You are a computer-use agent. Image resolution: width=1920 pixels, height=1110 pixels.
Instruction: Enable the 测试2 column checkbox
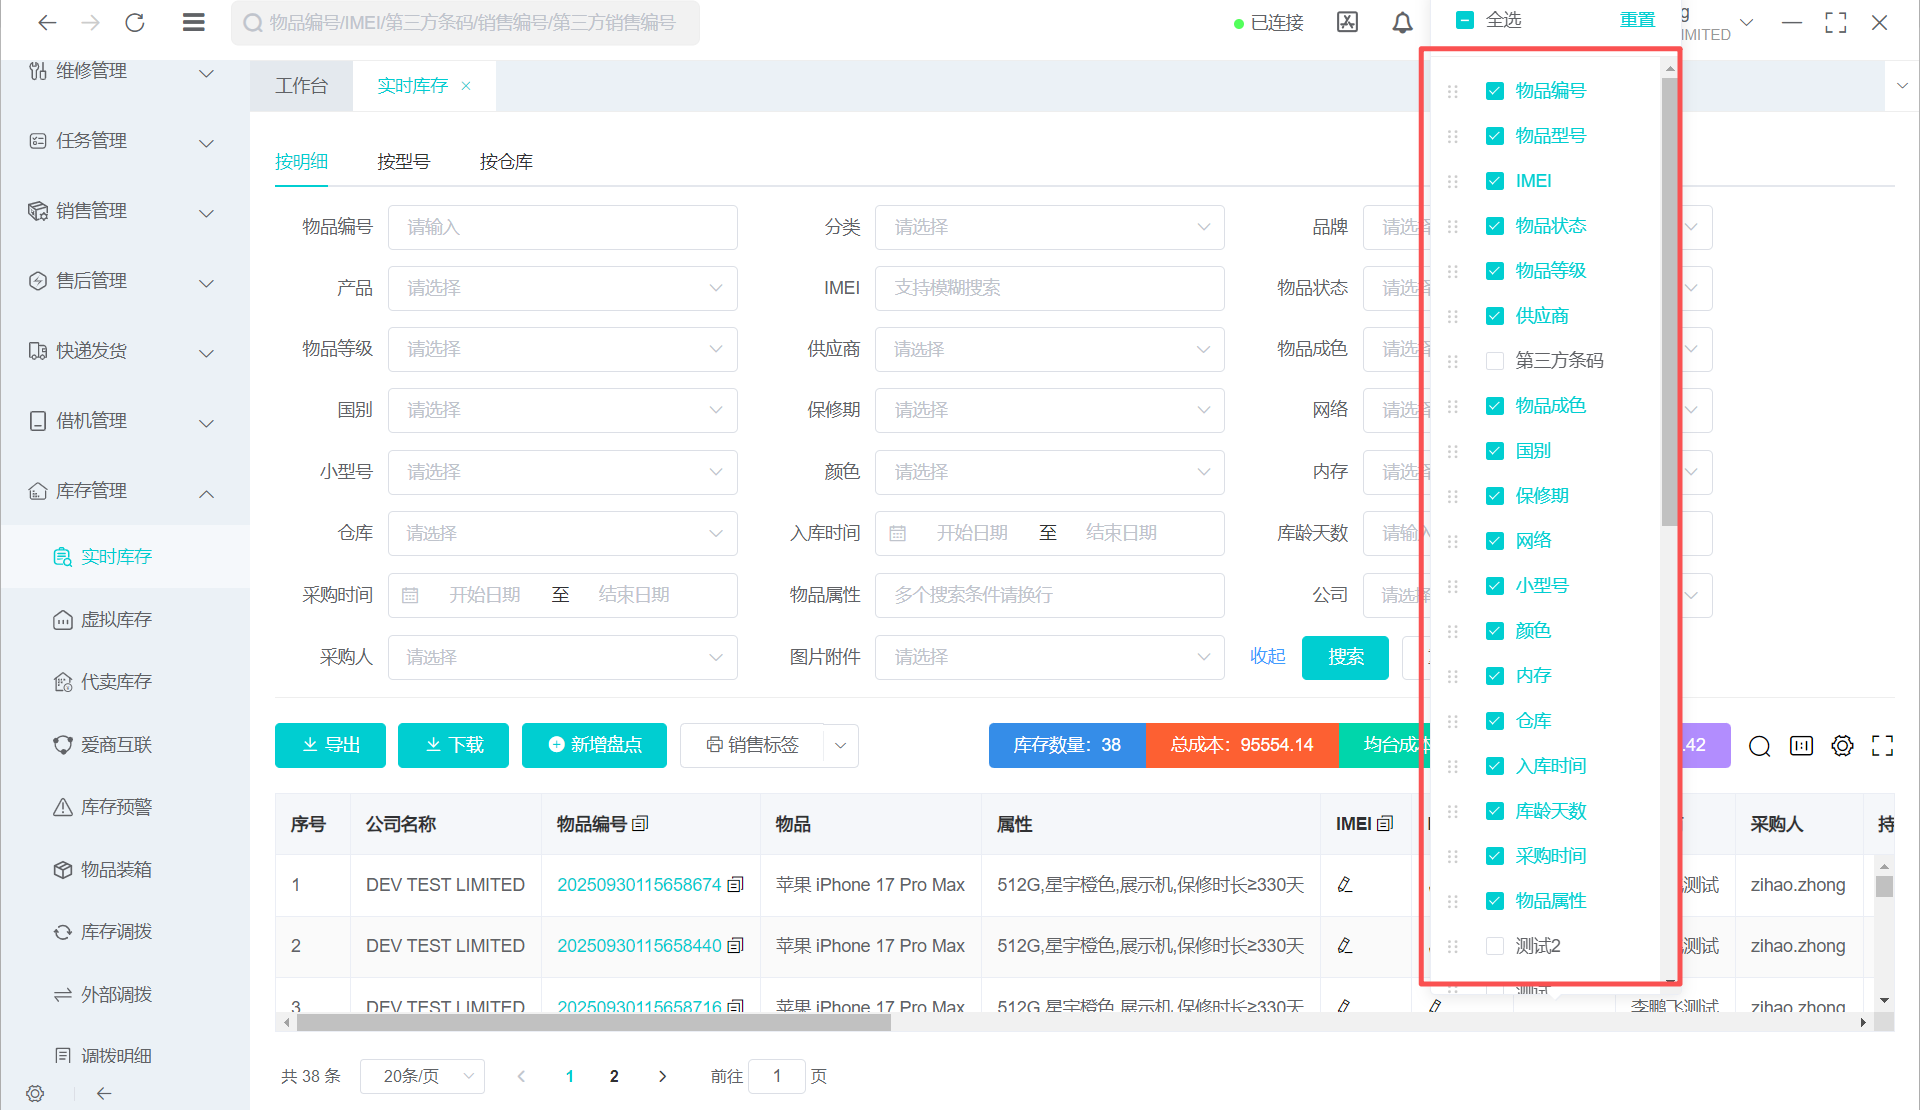(1495, 946)
